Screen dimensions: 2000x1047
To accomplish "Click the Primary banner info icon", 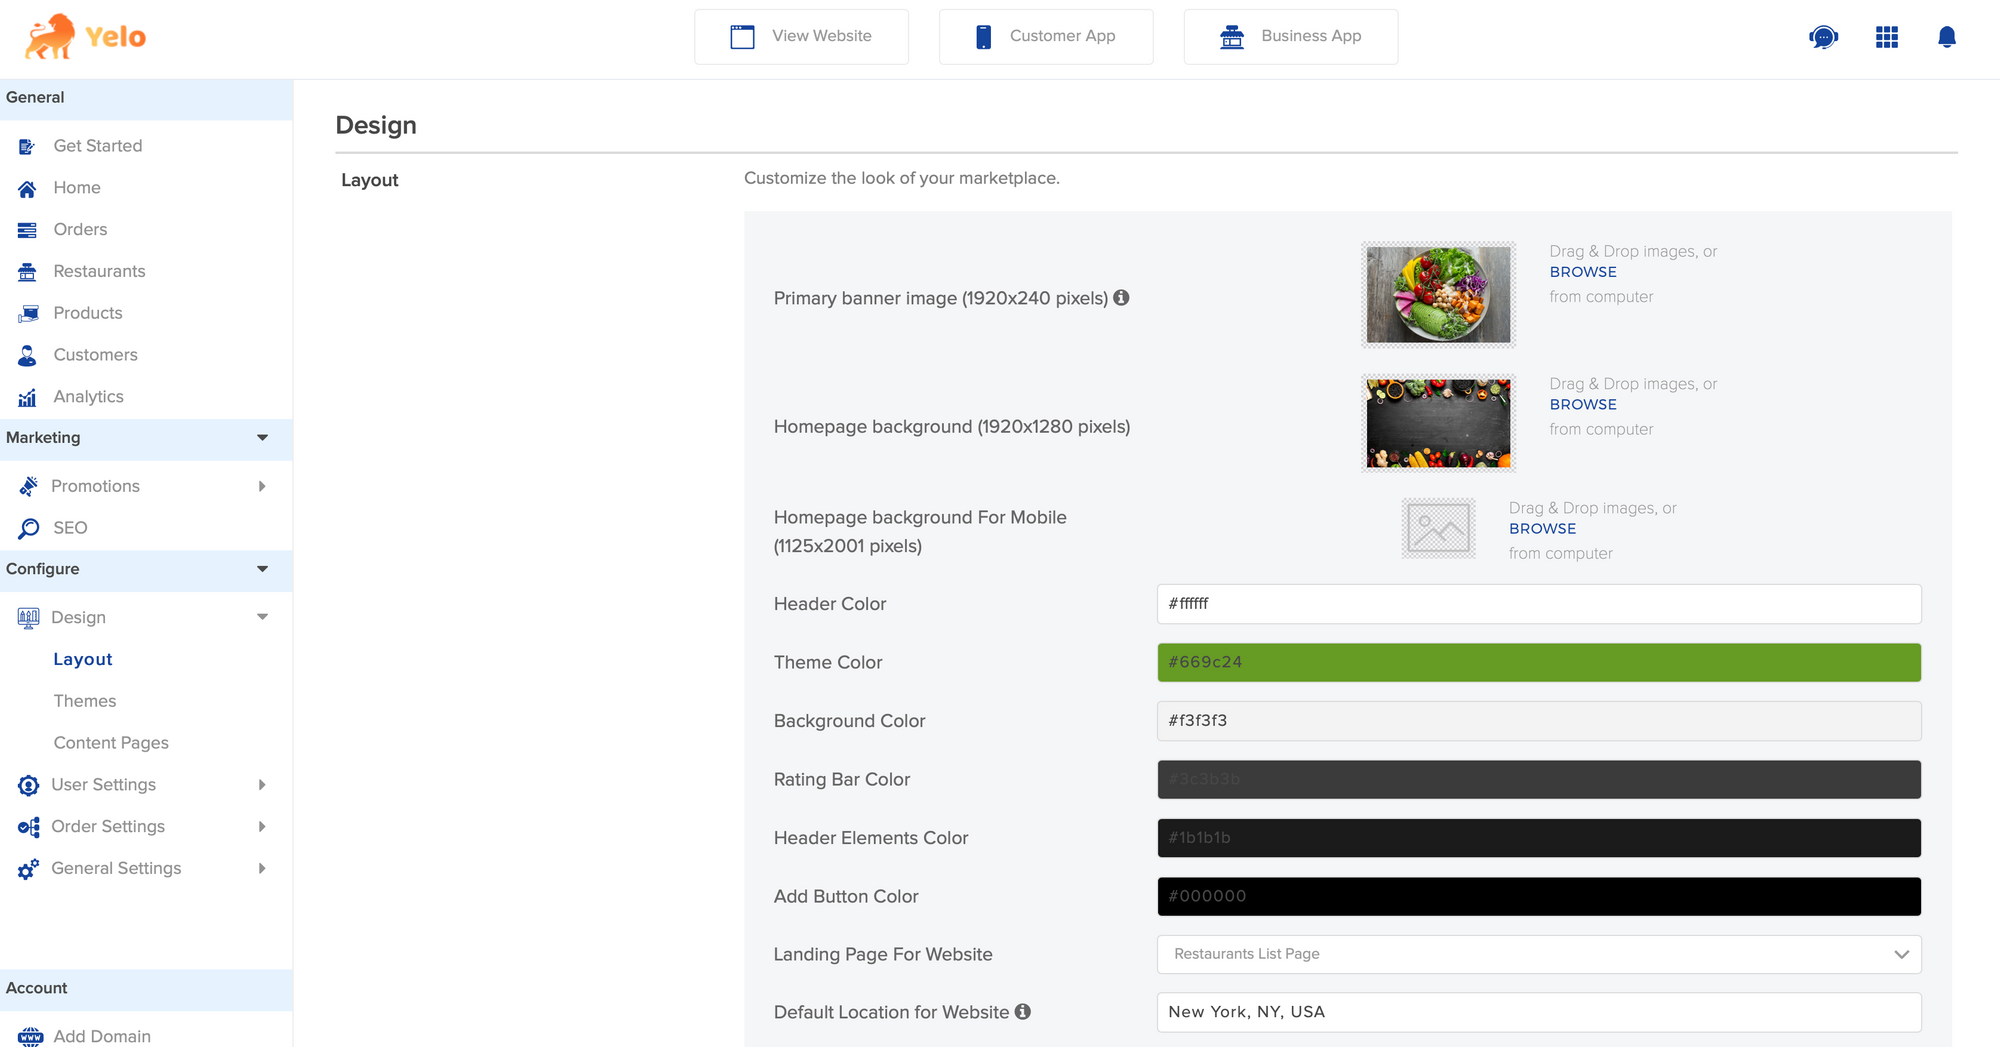I will coord(1121,297).
